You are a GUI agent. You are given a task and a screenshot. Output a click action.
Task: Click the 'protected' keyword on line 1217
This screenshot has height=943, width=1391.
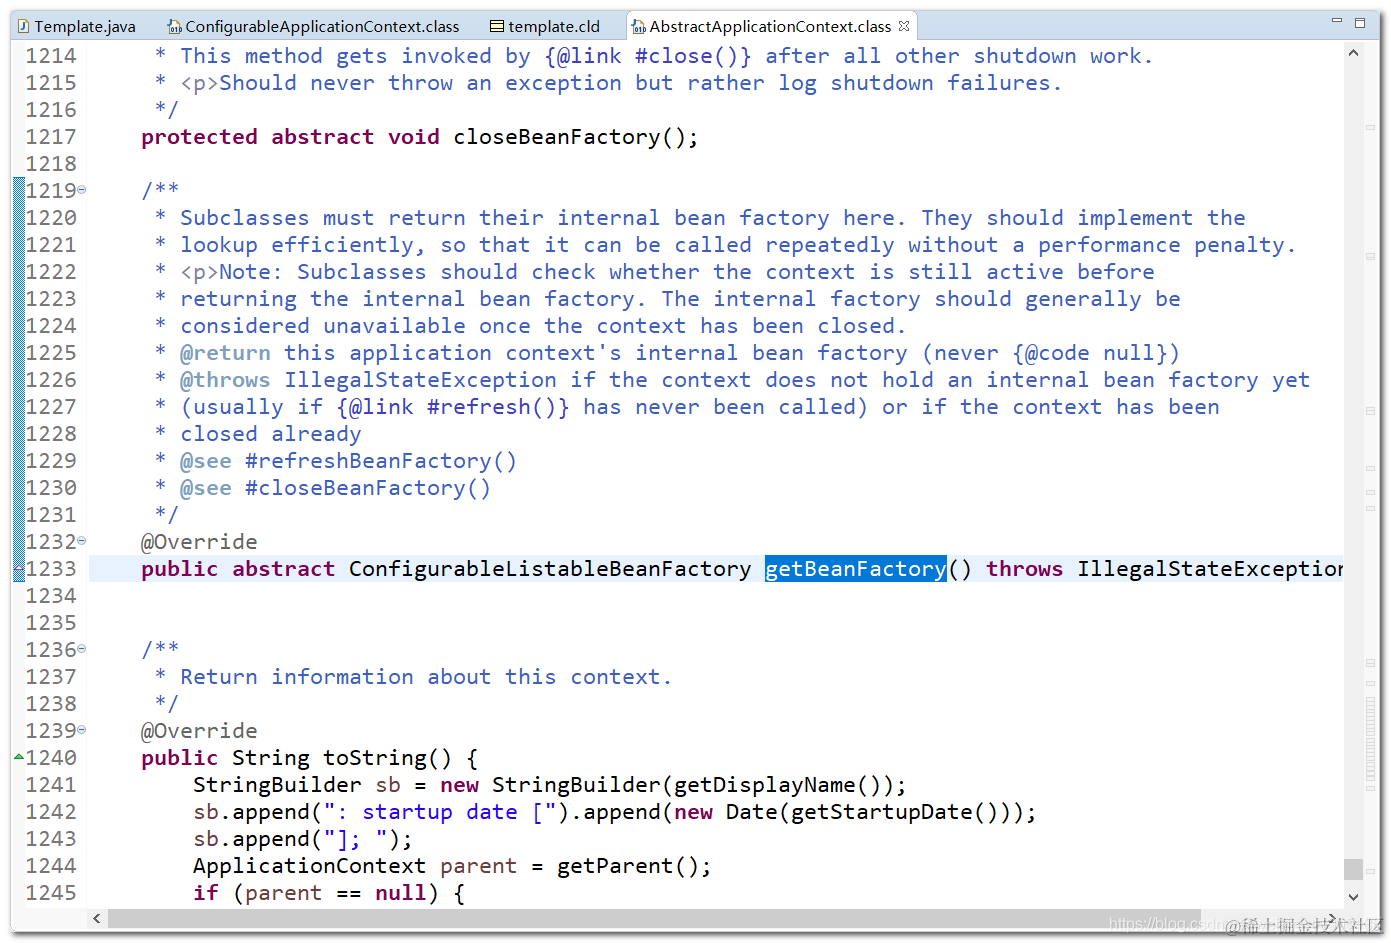click(199, 137)
